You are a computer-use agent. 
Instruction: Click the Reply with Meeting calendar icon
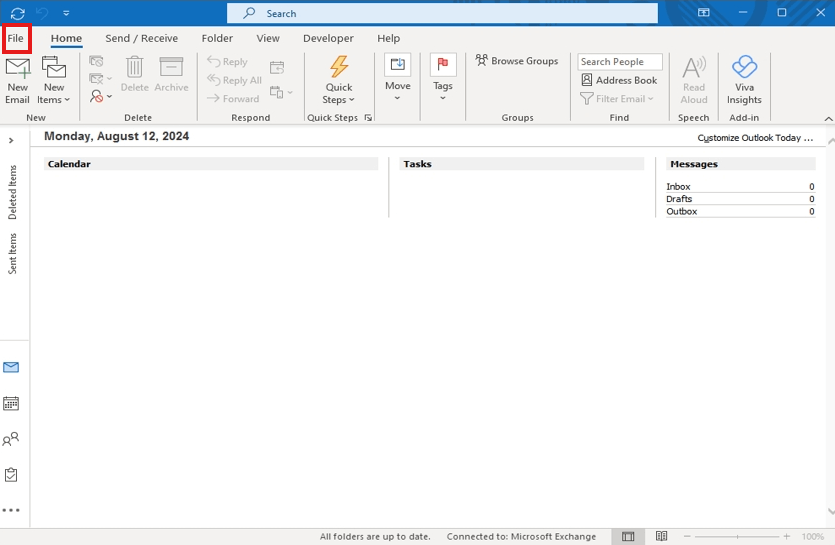pos(277,67)
